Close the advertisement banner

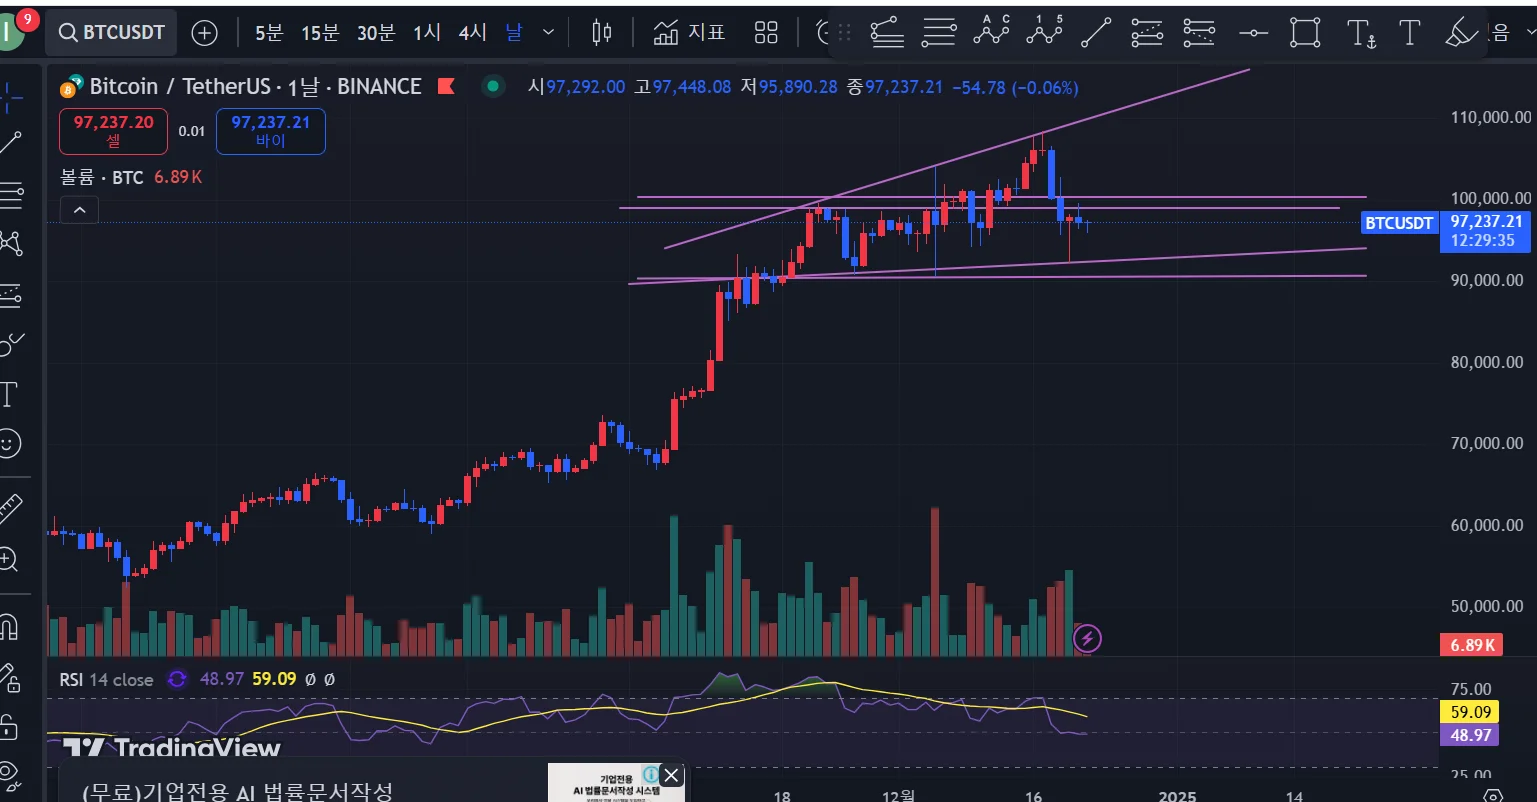click(672, 775)
